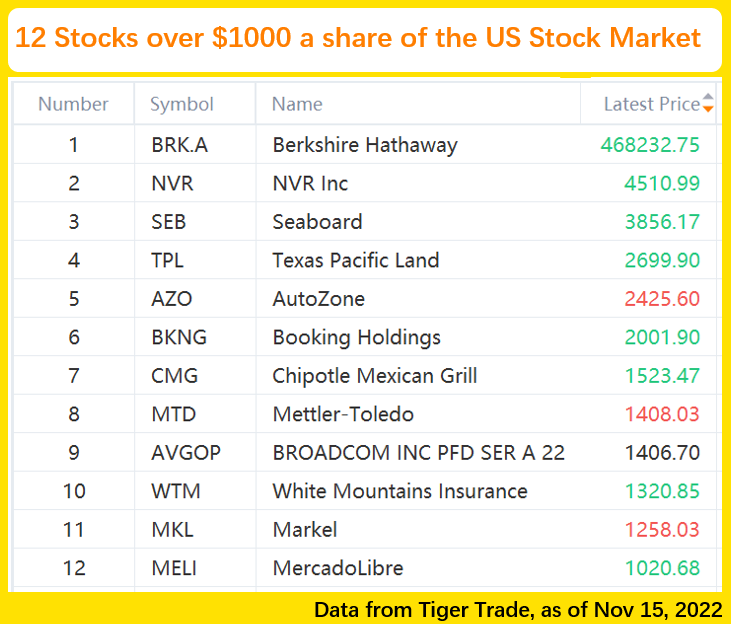Image resolution: width=731 pixels, height=624 pixels.
Task: Select the AZO ticker symbol
Action: point(172,299)
